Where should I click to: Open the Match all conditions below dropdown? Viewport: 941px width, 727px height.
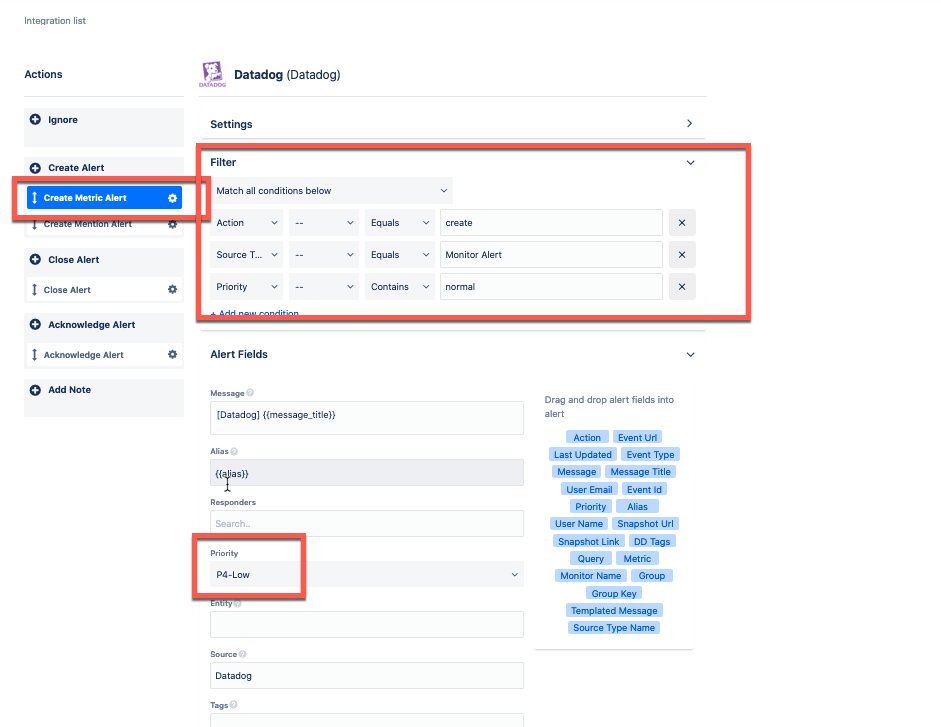coord(331,190)
